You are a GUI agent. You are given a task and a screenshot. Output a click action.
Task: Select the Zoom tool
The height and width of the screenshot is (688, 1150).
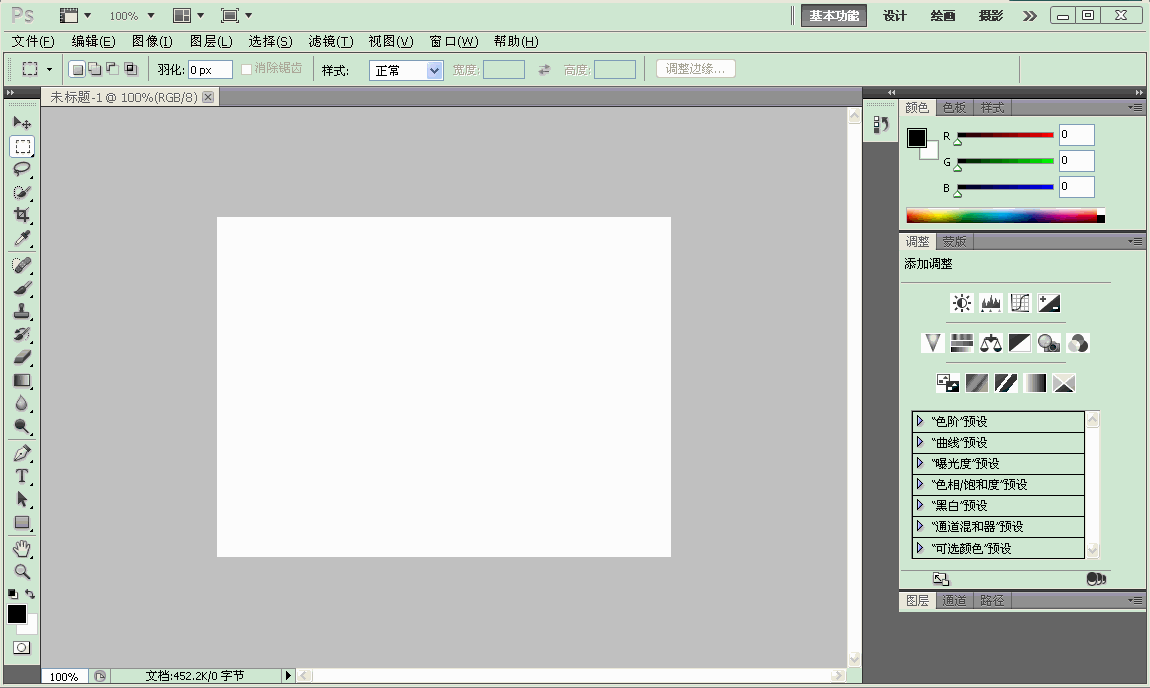click(x=22, y=572)
